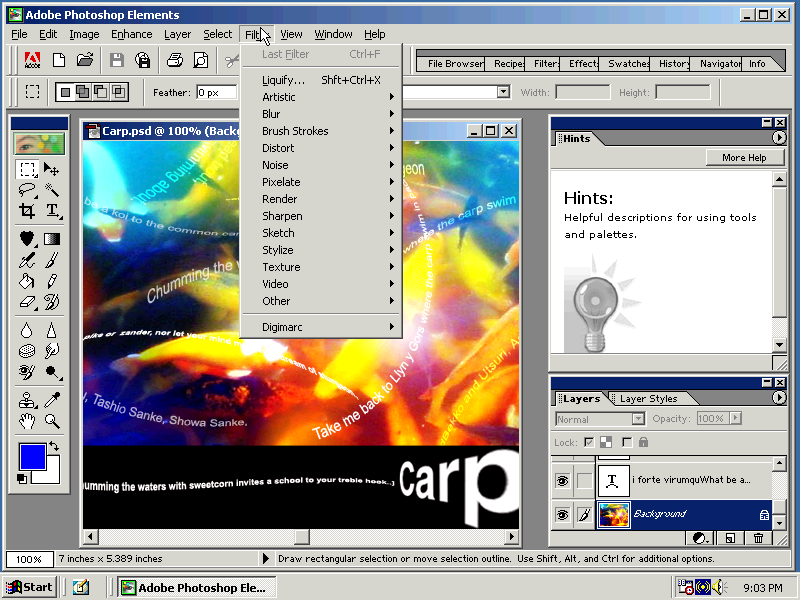This screenshot has width=800, height=600.
Task: Click the Adobe Photoshop Elements taskbar button
Action: (197, 588)
